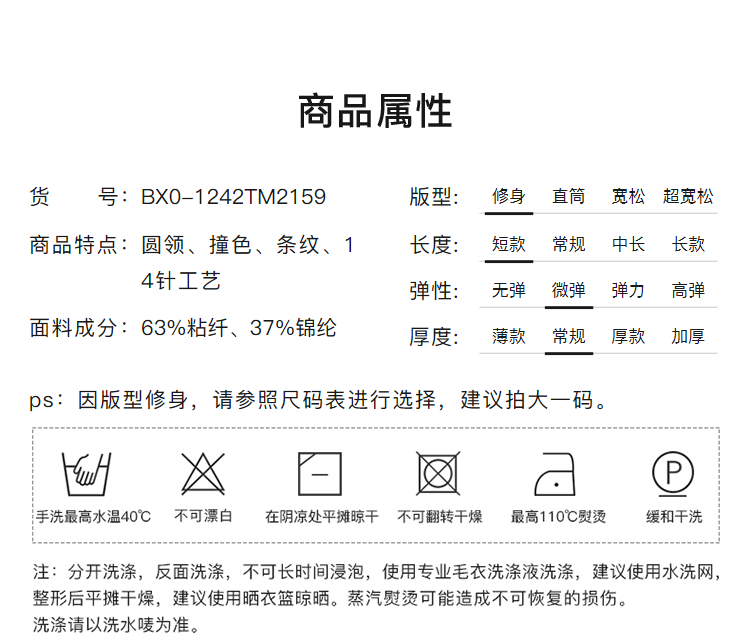Click the do-not-tumble-dry icon
The width and height of the screenshot is (750, 644).
439,474
